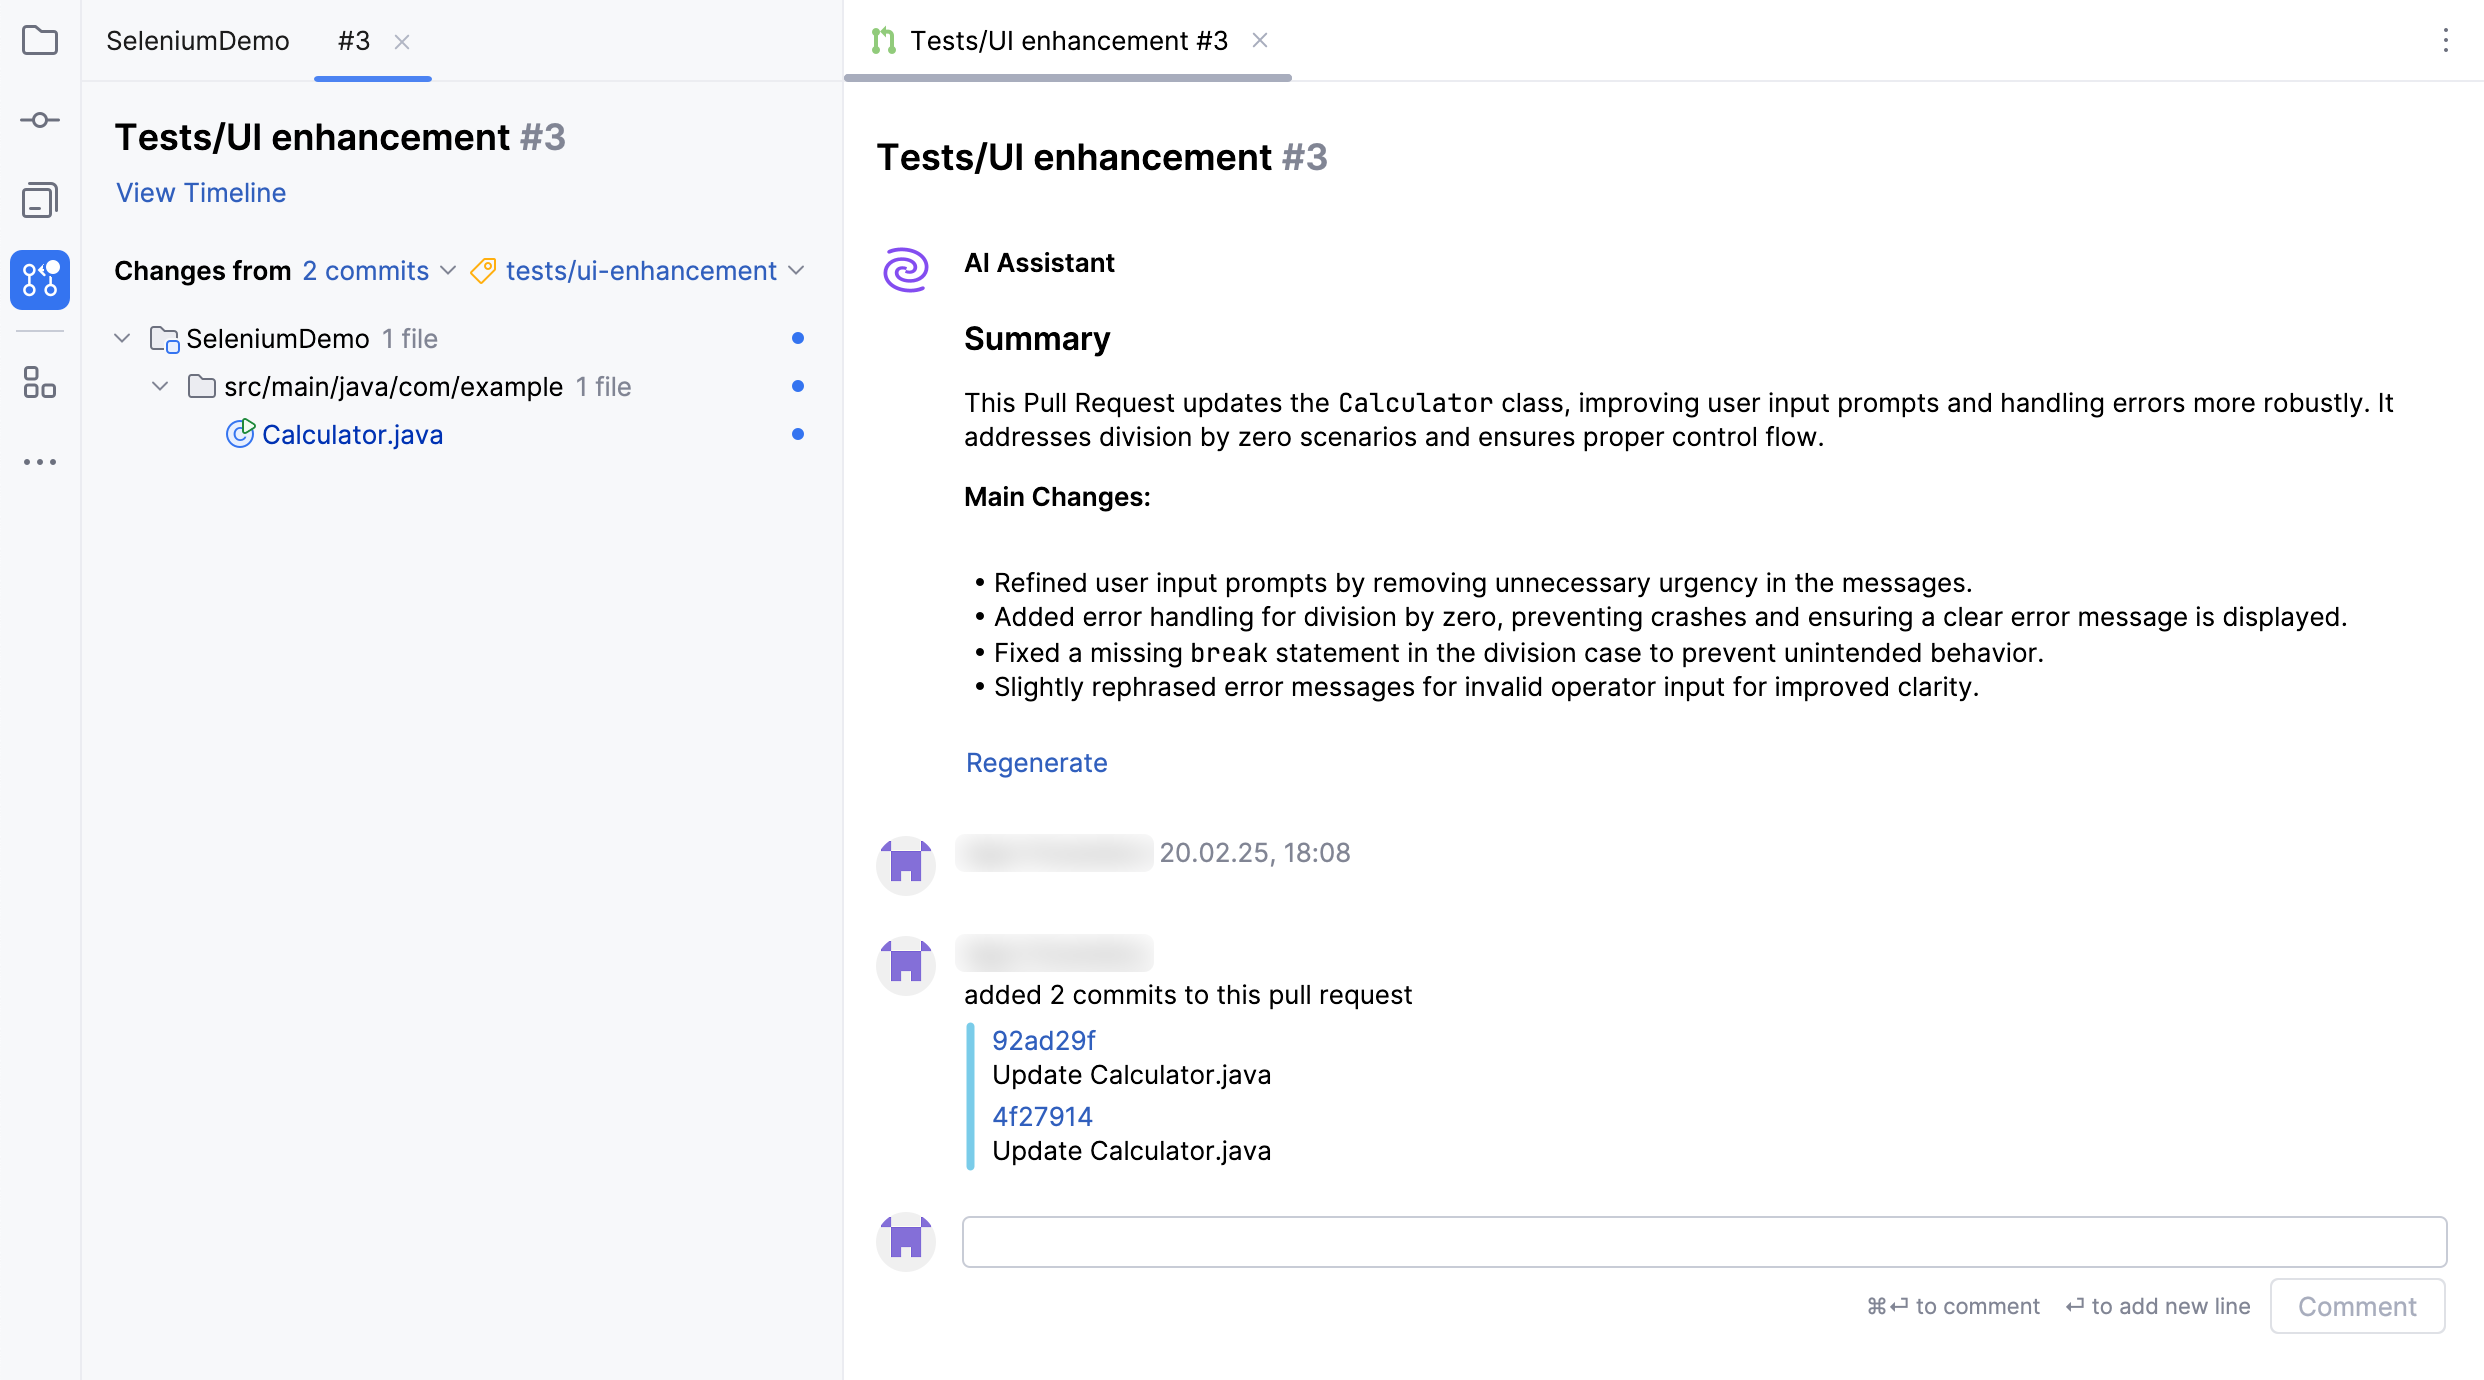The width and height of the screenshot is (2484, 1380).
Task: Open Calculator.java in the changes tree
Action: 352,435
